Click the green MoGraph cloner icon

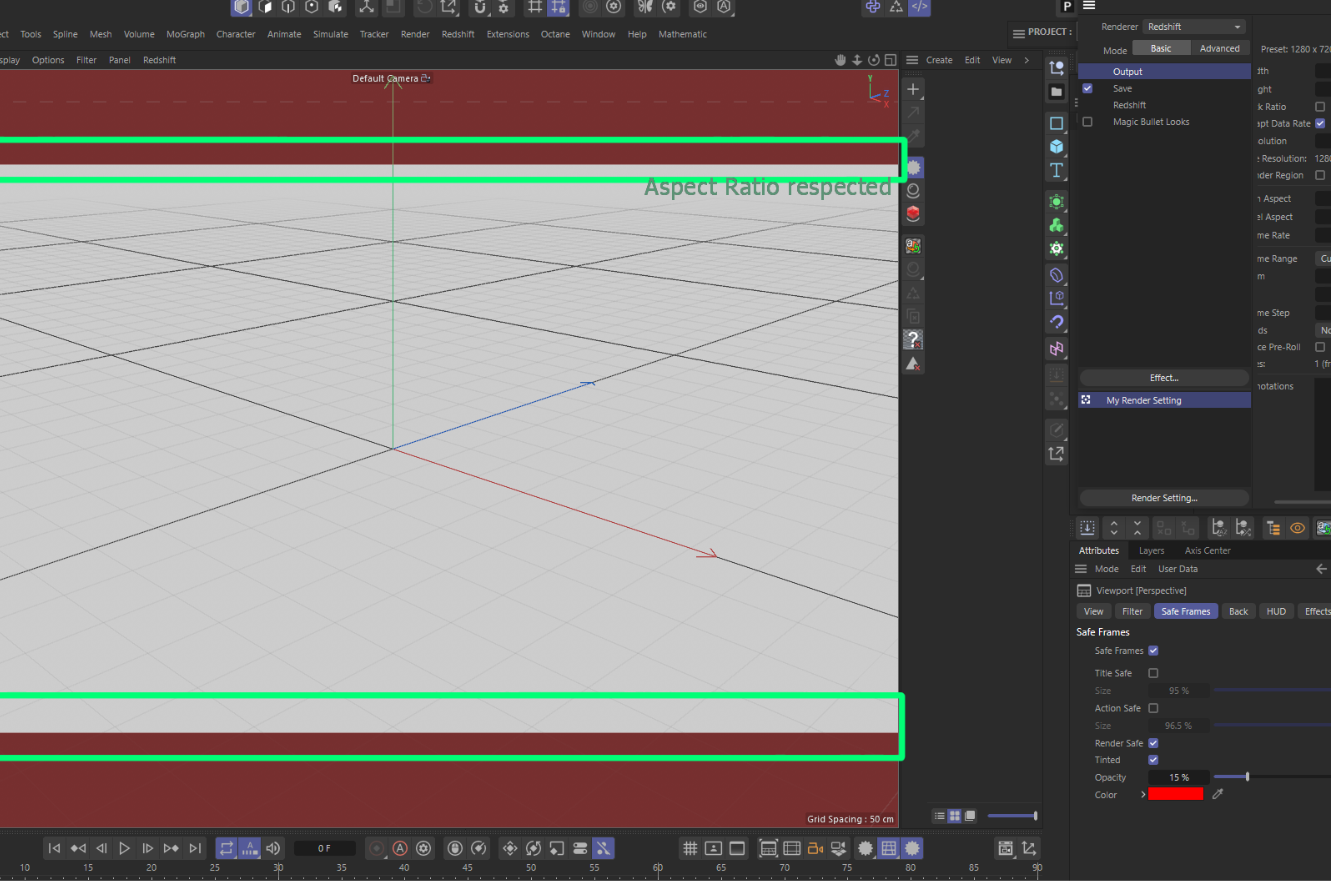click(x=1056, y=225)
